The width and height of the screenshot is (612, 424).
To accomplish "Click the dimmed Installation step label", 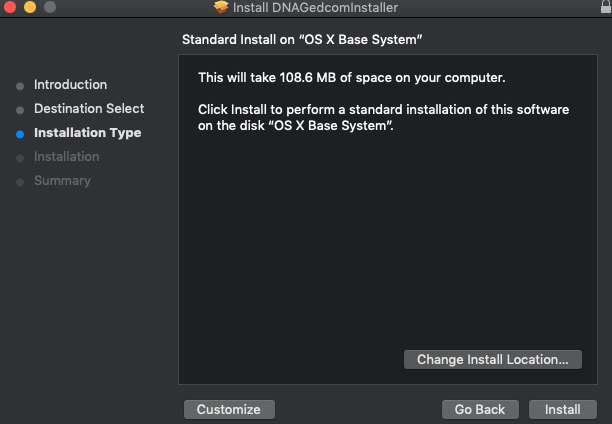I will [66, 157].
